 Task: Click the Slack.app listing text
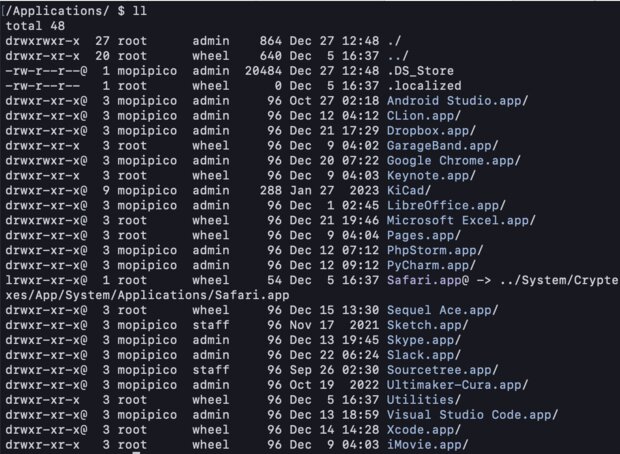(423, 356)
